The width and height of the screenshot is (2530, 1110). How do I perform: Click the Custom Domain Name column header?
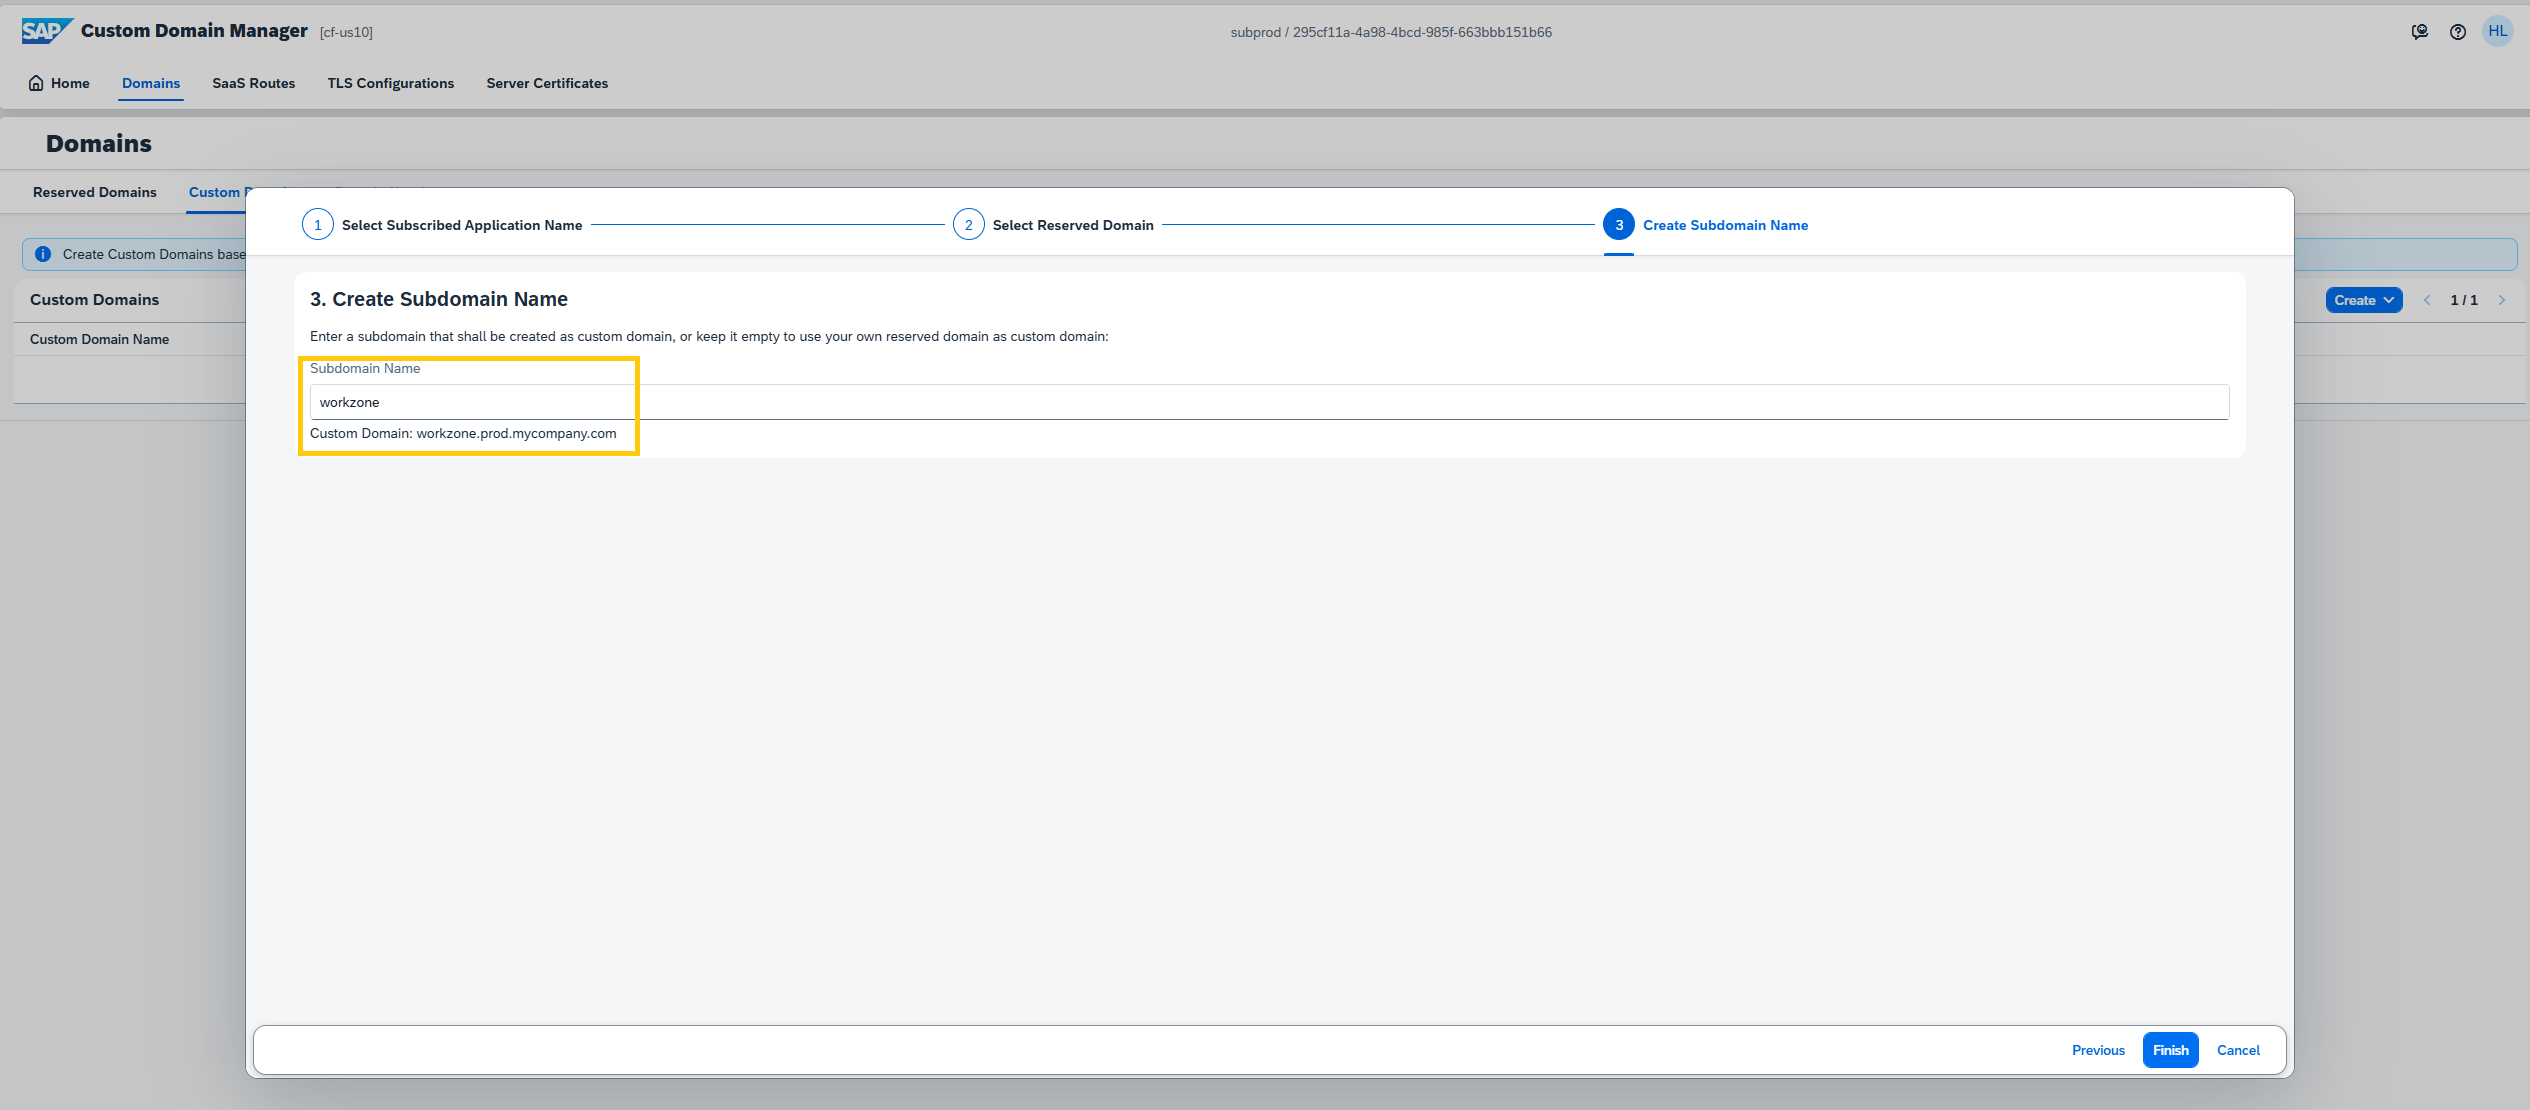pos(100,339)
